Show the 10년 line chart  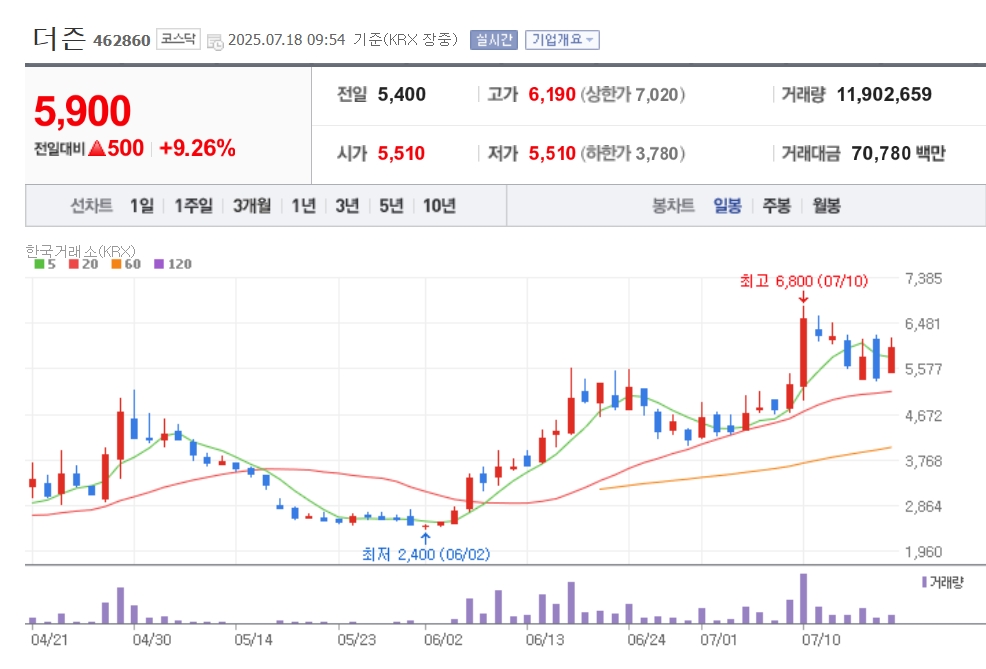439,206
